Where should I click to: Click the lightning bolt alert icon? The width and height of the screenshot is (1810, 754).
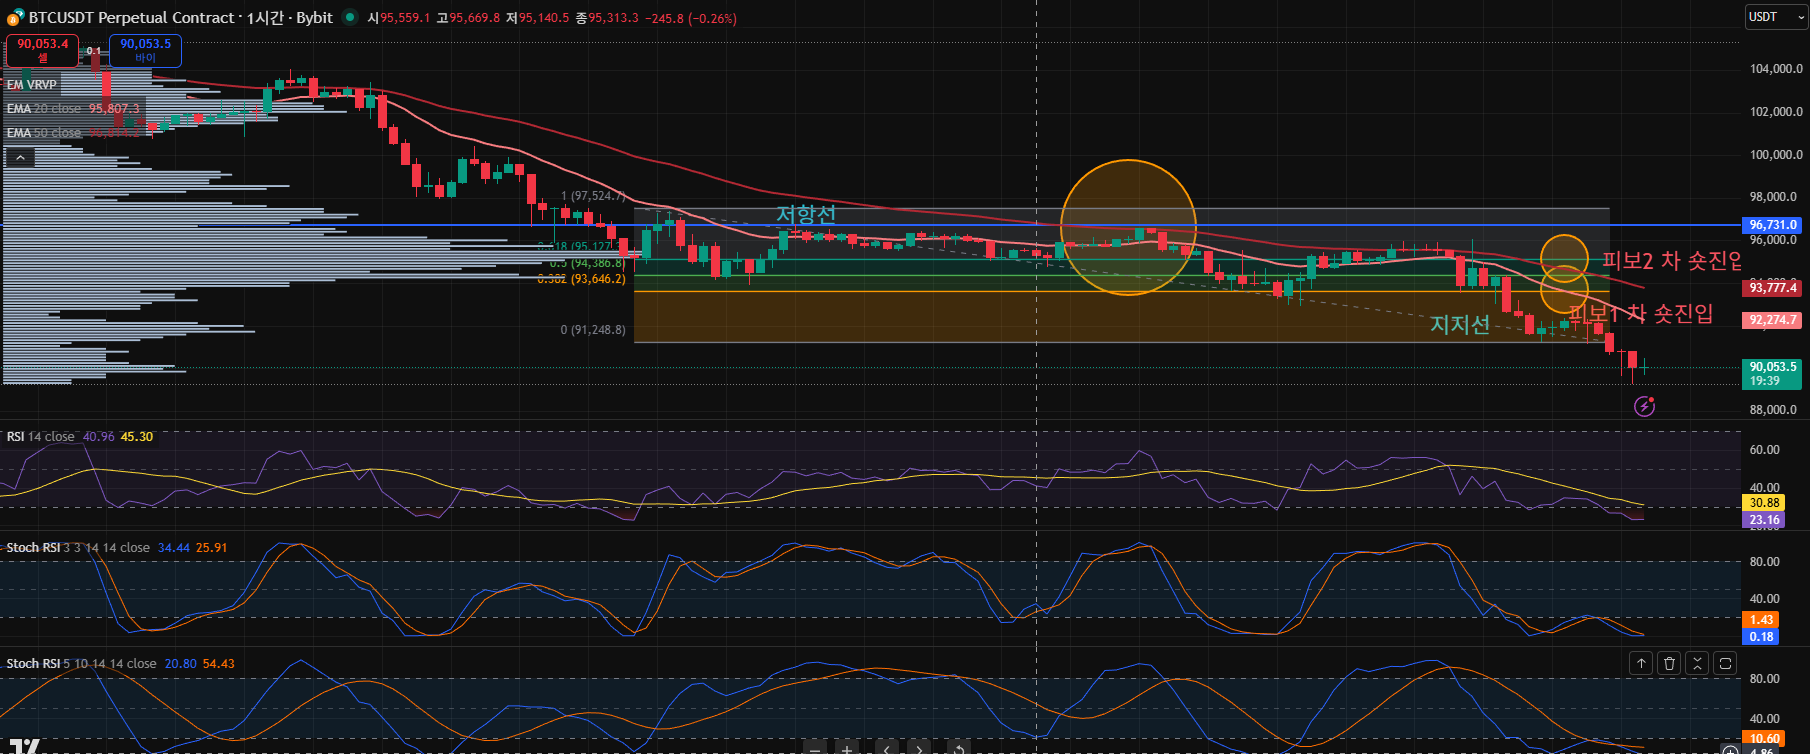(1644, 406)
